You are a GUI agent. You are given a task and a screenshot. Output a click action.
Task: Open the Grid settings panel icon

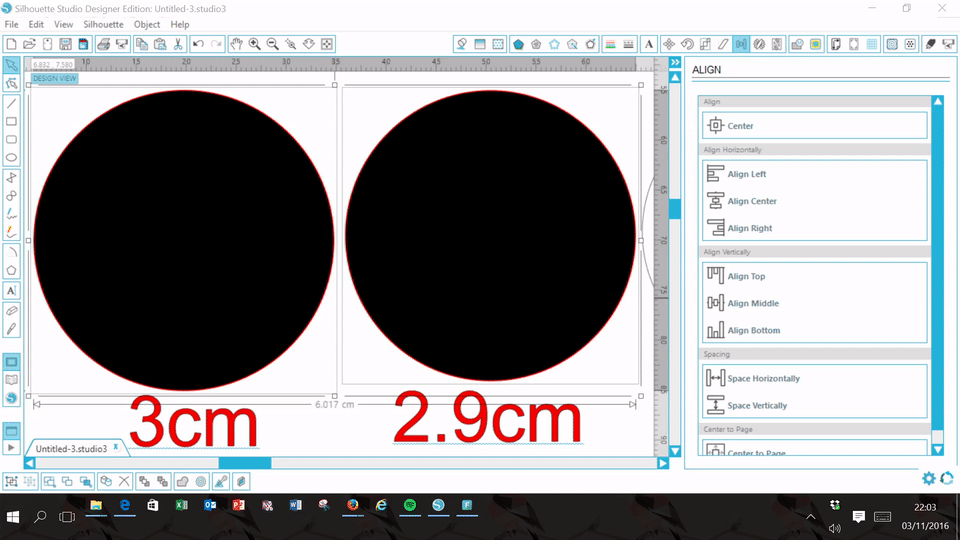click(872, 44)
